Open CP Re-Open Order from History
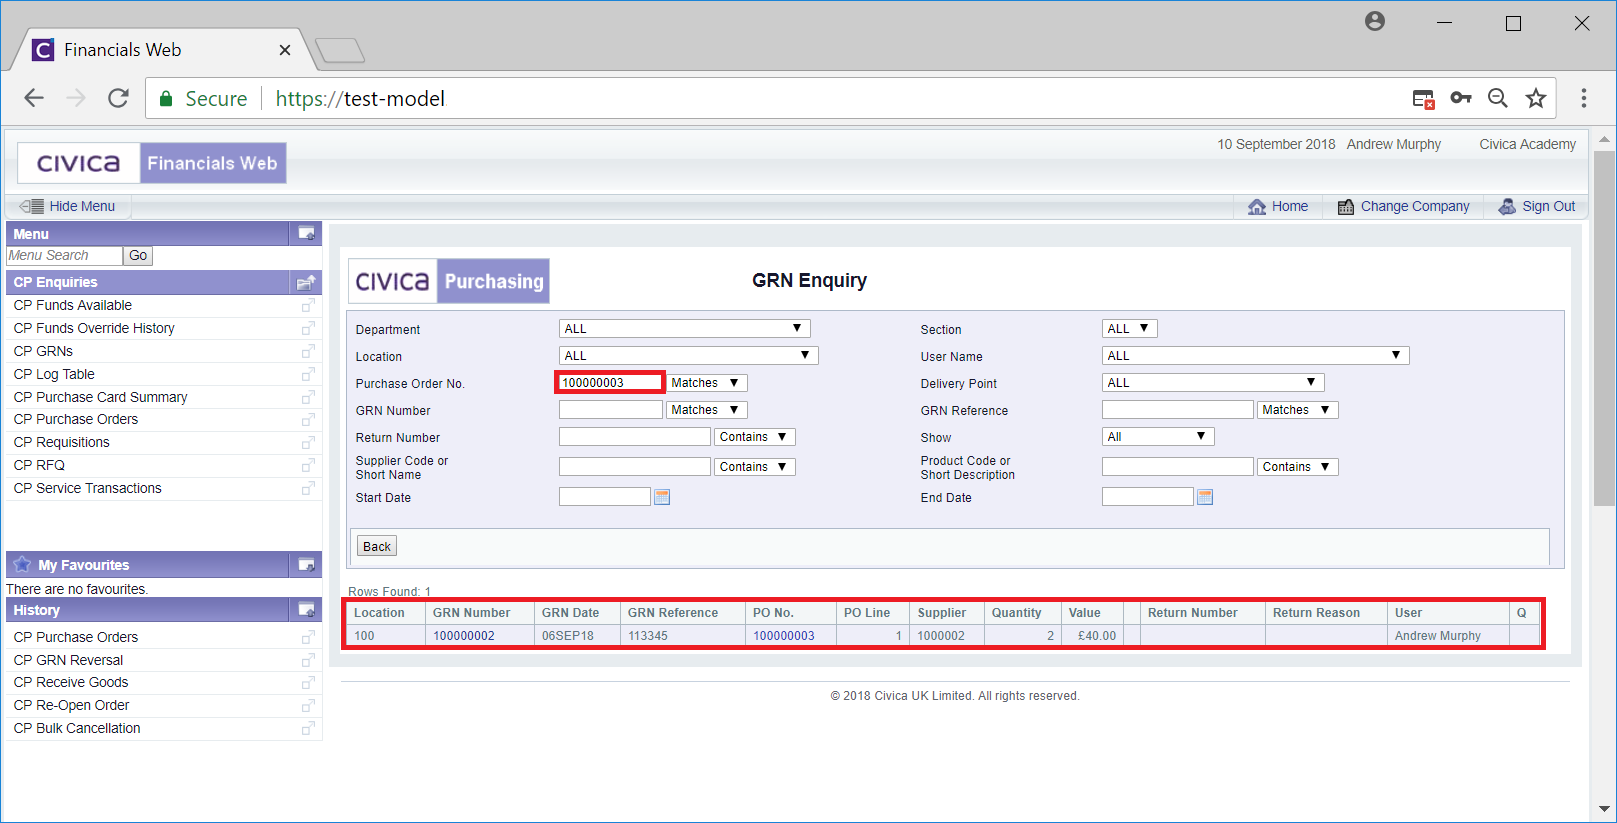 [71, 705]
